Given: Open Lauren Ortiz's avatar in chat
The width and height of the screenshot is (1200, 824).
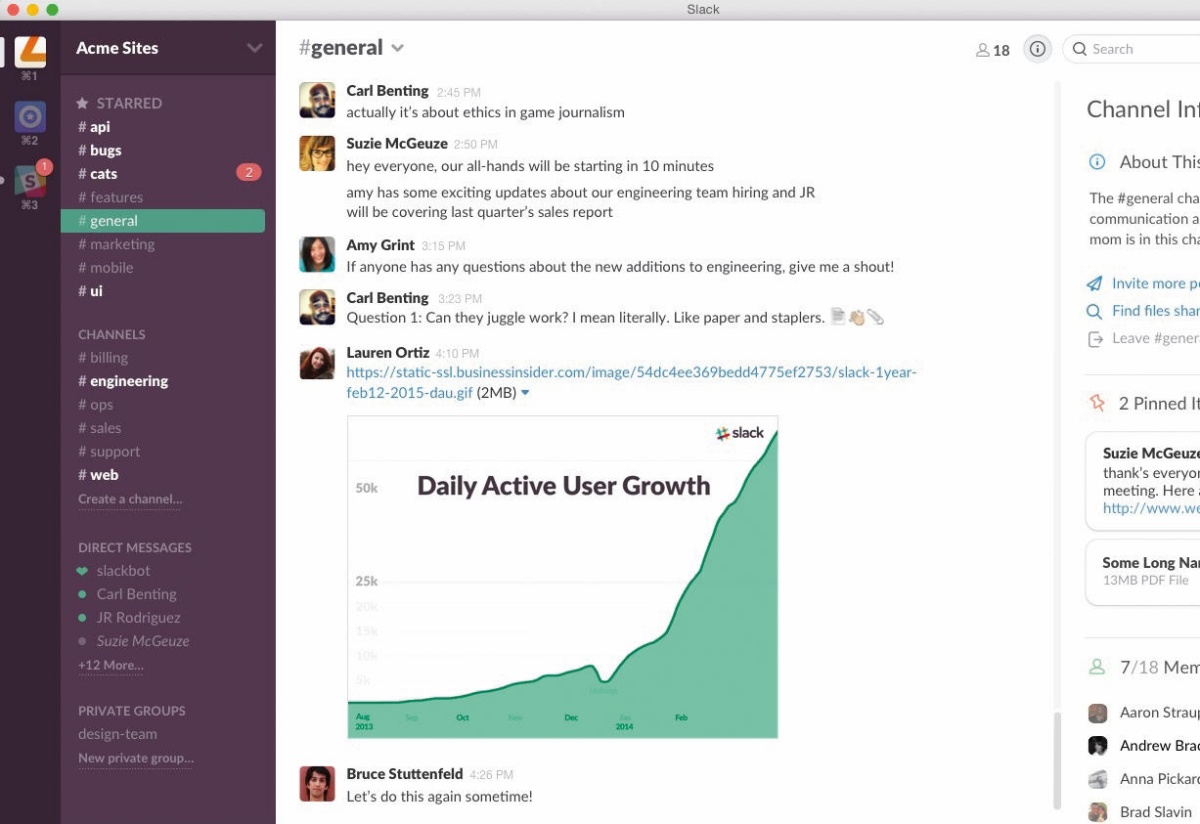Looking at the screenshot, I should [317, 362].
